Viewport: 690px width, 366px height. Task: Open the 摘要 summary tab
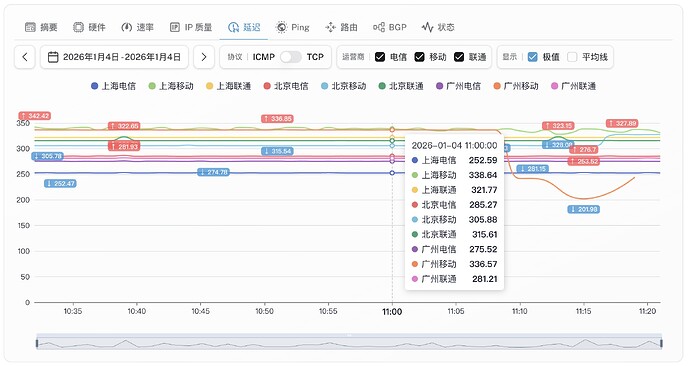coord(41,27)
